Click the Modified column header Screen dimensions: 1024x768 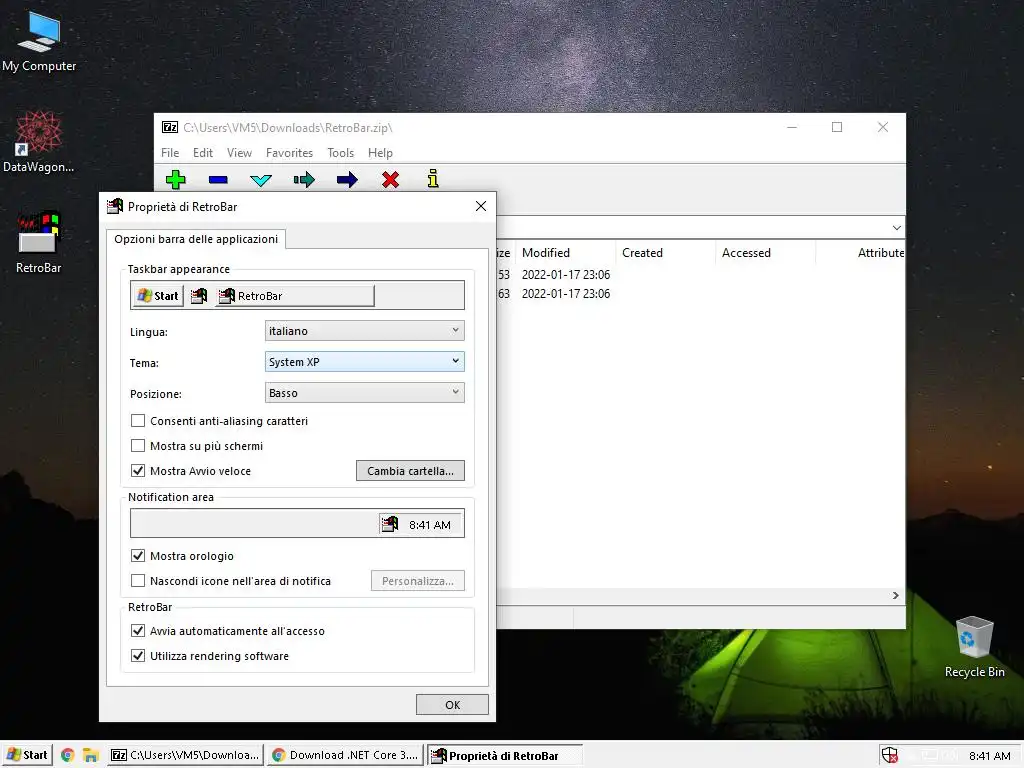click(x=566, y=253)
